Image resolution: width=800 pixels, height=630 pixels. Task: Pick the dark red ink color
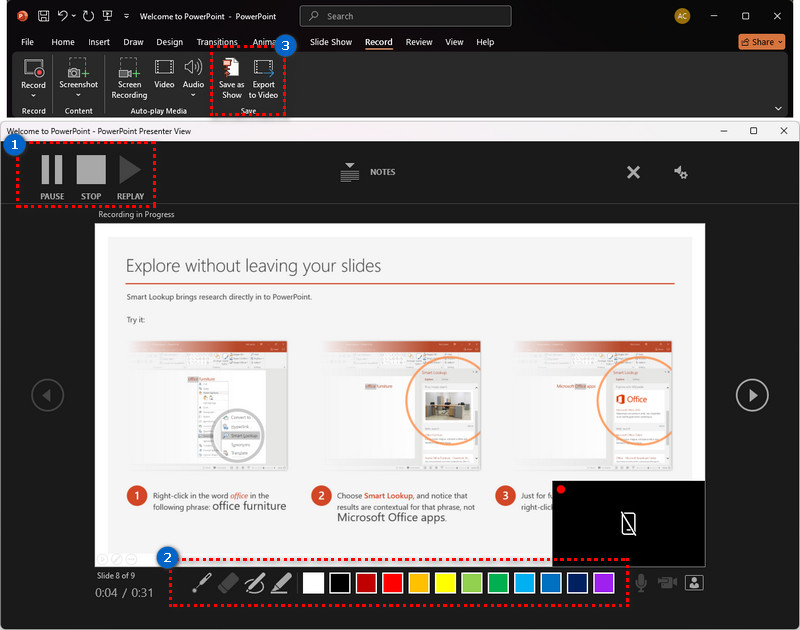pos(366,583)
